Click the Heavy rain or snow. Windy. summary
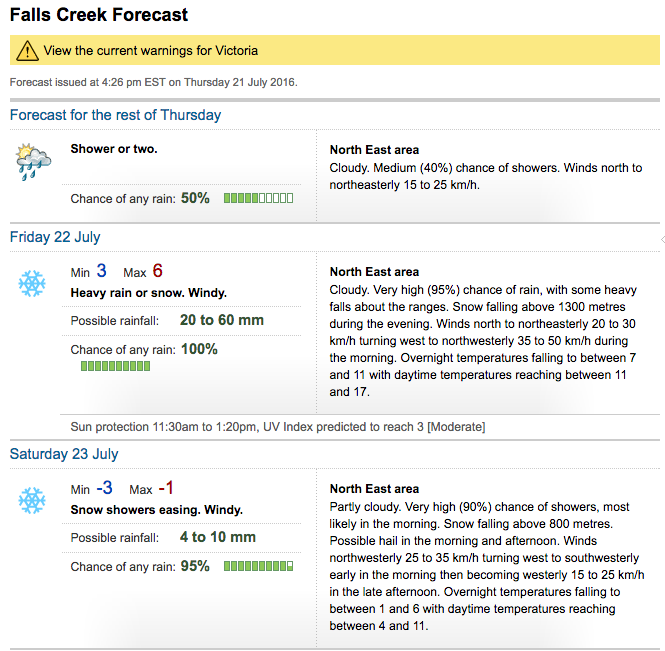 pyautogui.click(x=148, y=293)
